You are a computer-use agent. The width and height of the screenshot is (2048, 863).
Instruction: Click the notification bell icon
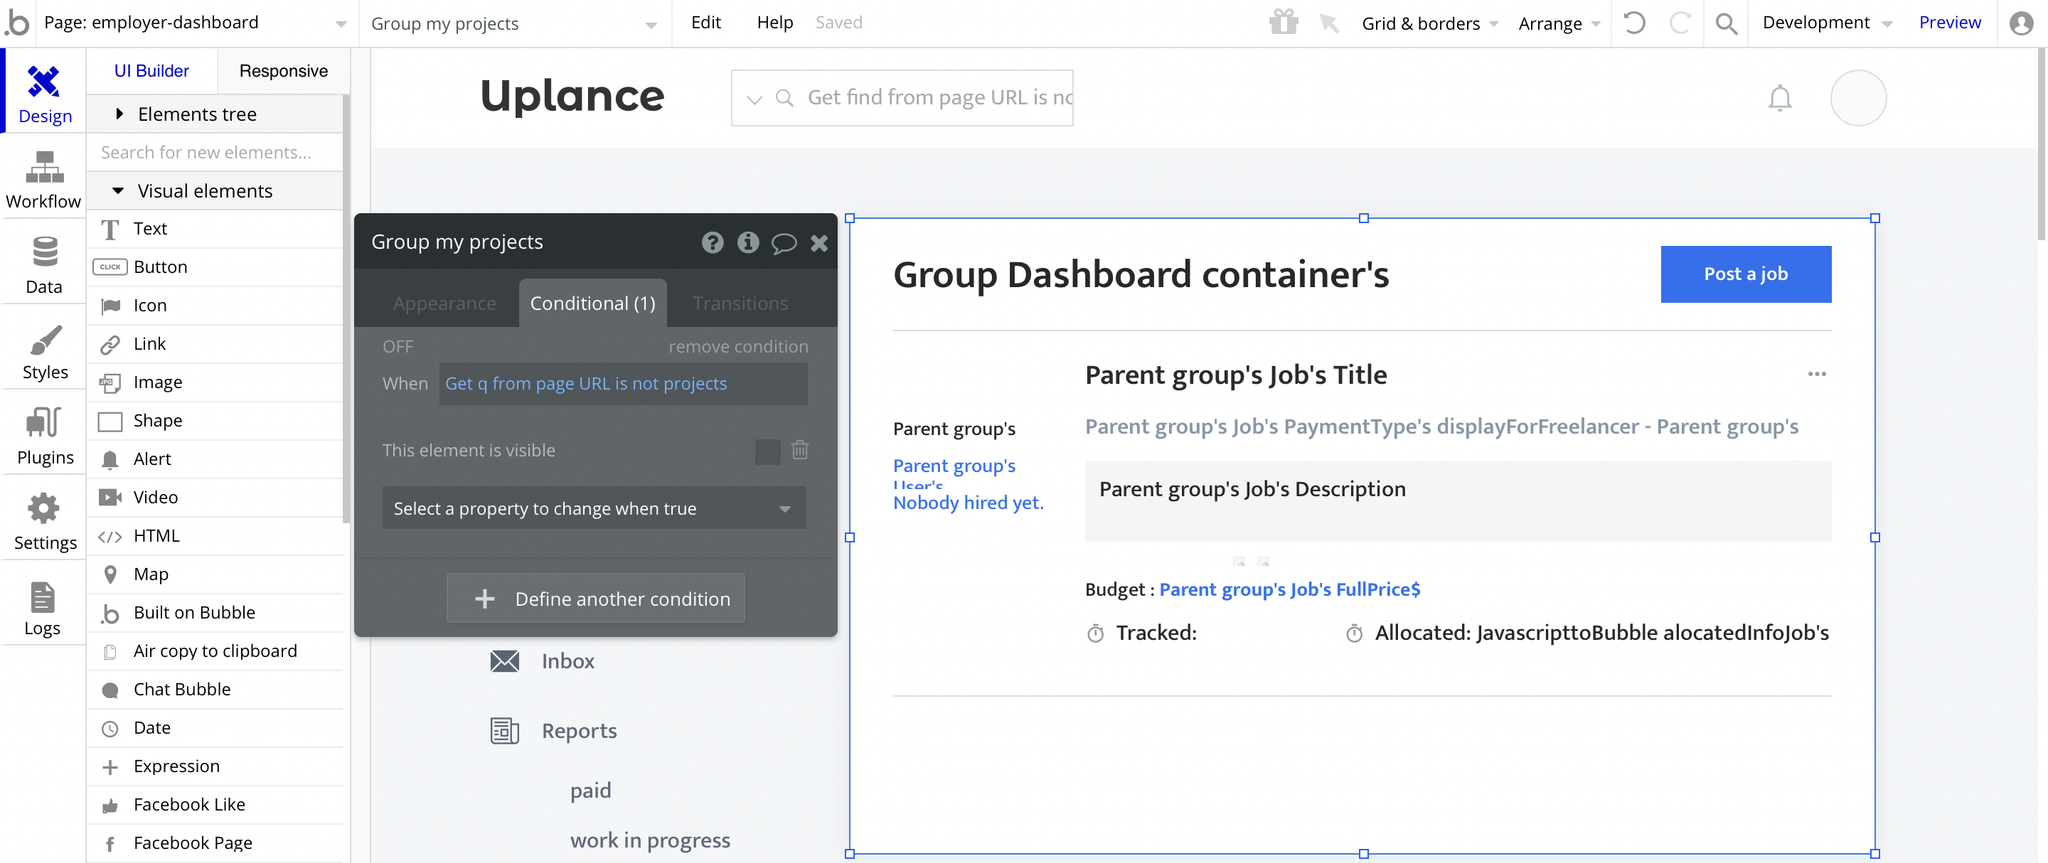click(1780, 98)
